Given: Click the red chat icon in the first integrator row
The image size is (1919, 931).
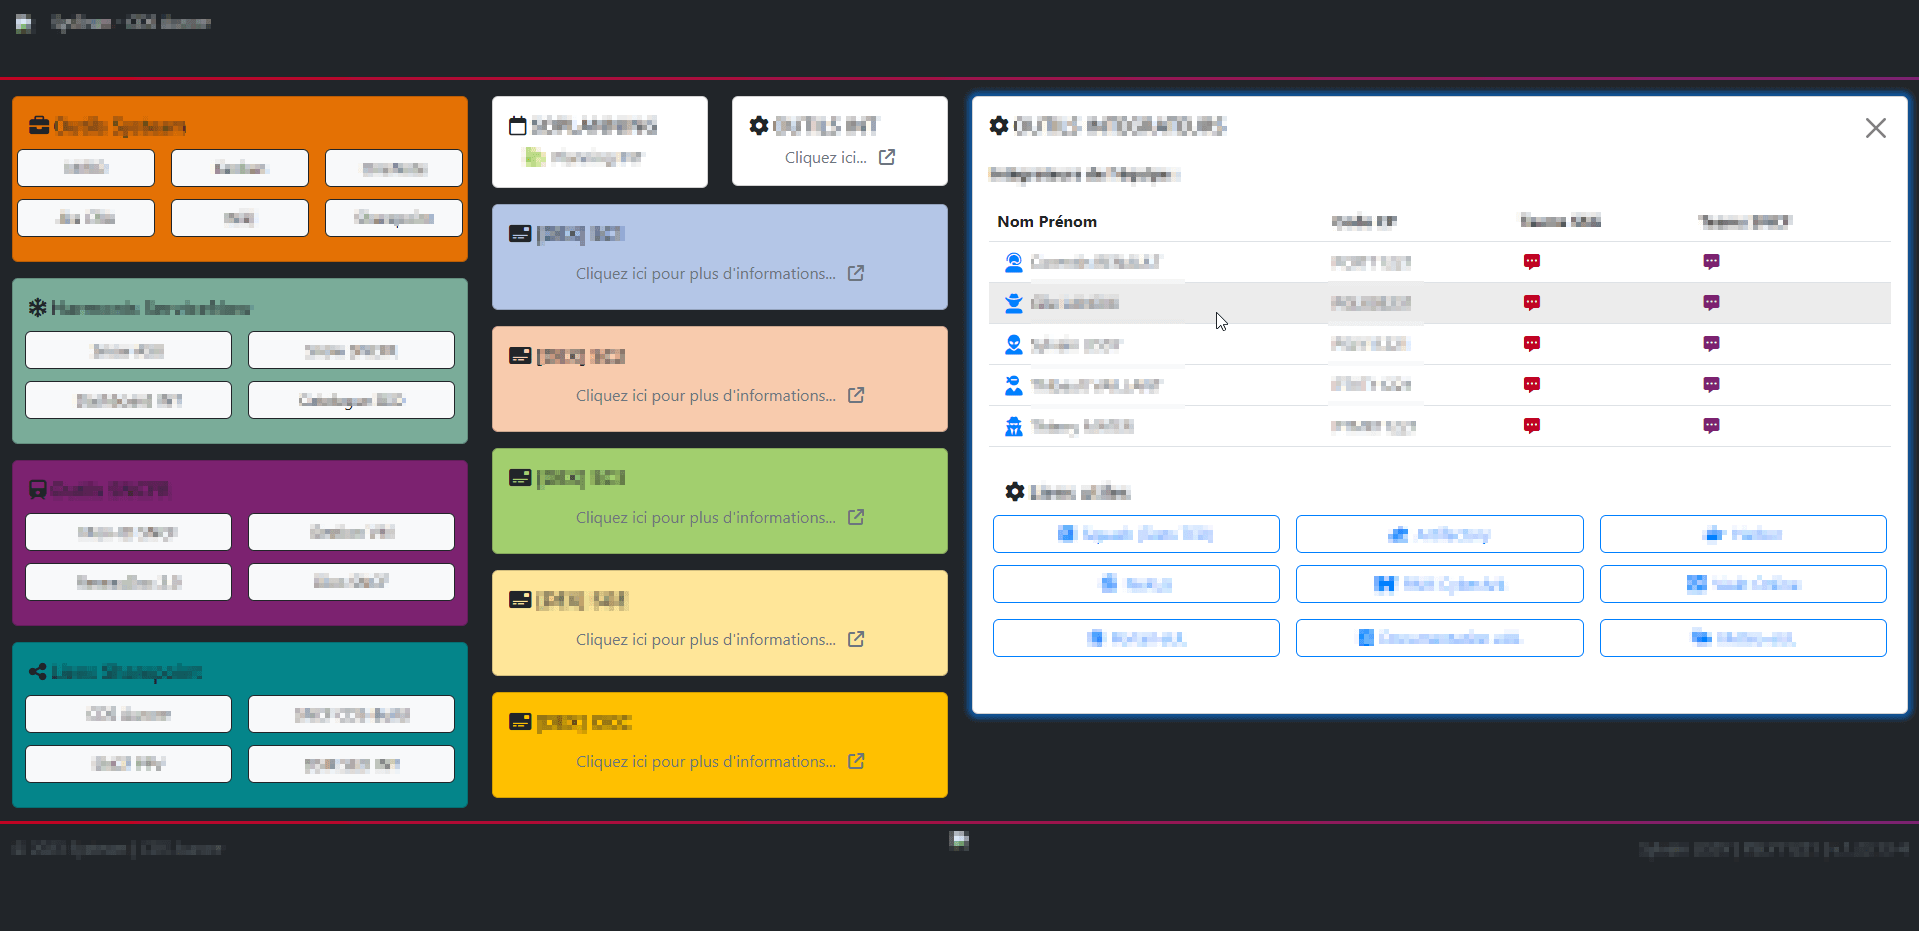Looking at the screenshot, I should [1531, 262].
